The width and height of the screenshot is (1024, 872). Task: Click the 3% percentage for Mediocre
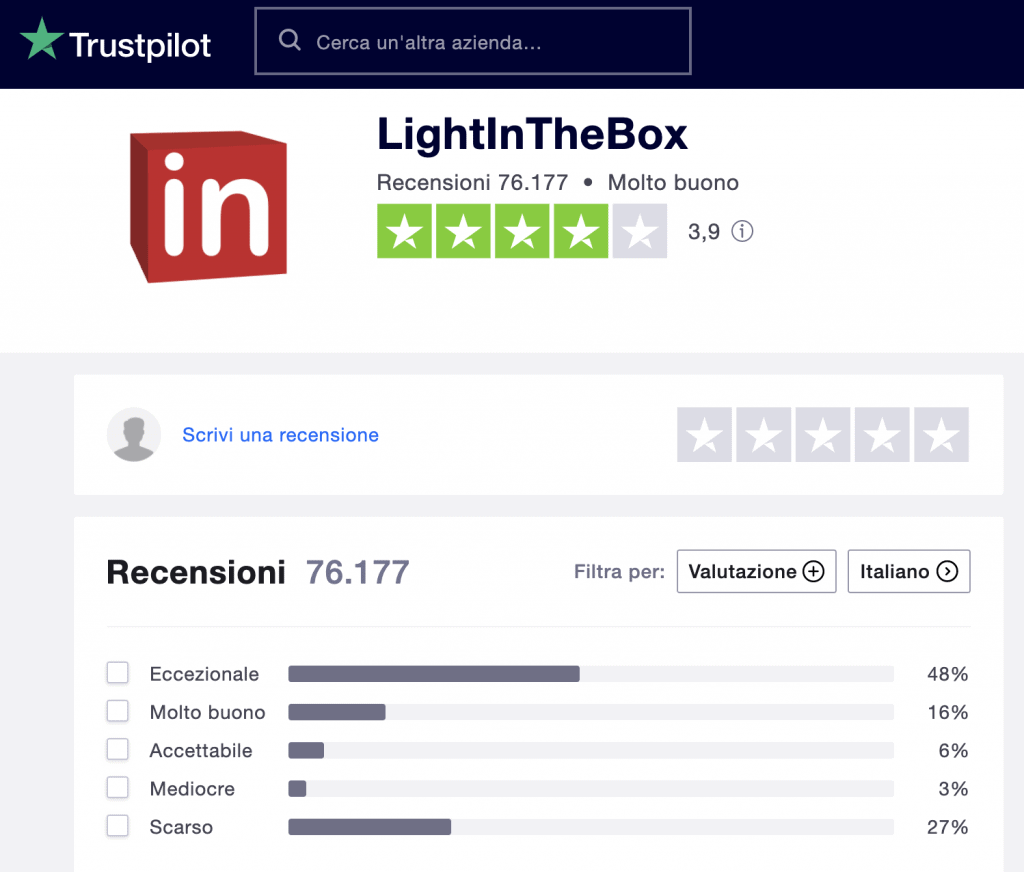pyautogui.click(x=953, y=789)
